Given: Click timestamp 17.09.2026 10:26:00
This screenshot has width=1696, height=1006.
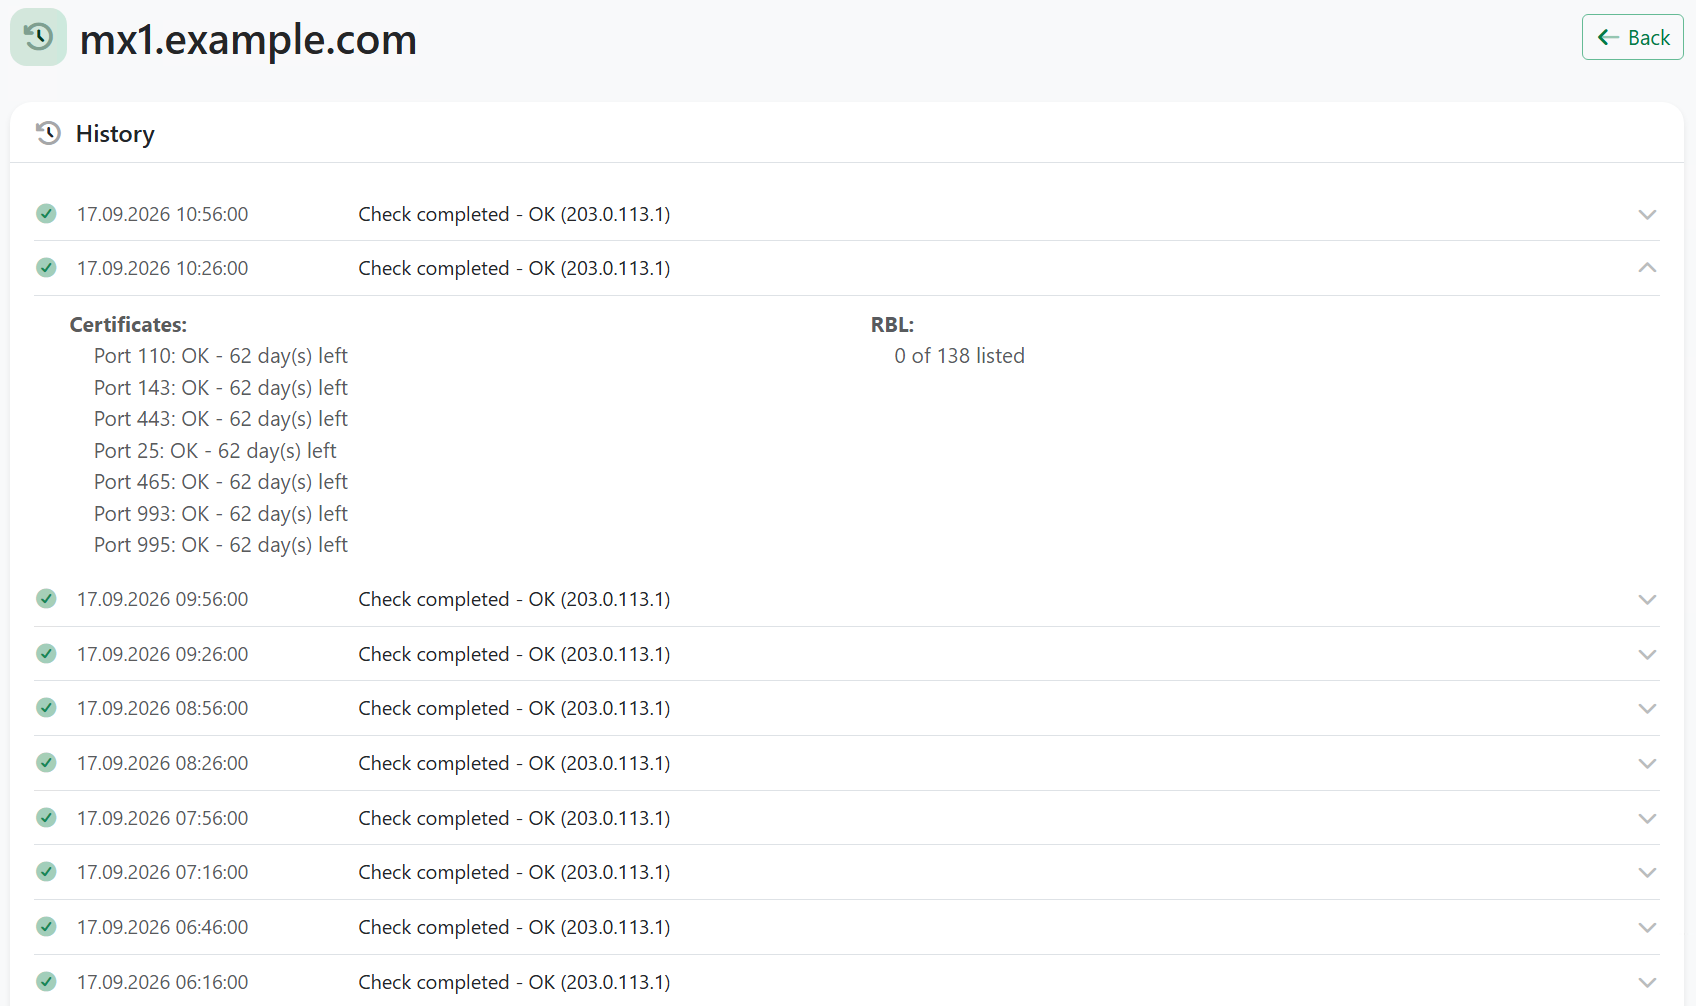Looking at the screenshot, I should click(x=162, y=268).
